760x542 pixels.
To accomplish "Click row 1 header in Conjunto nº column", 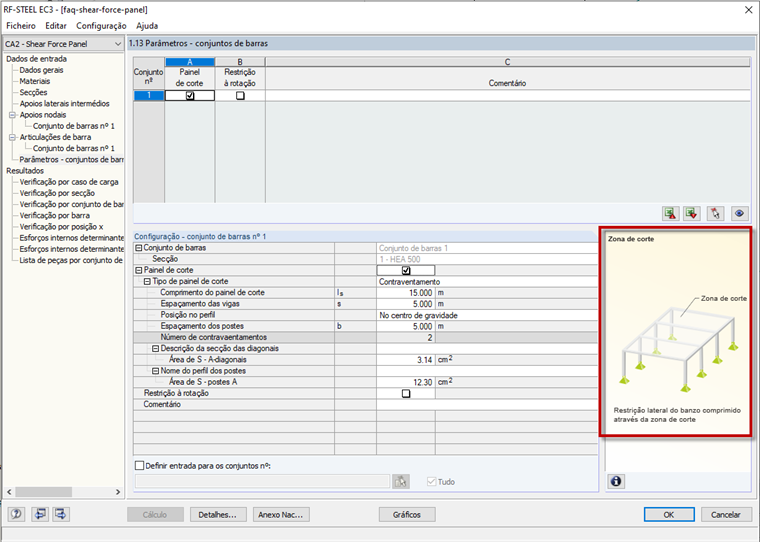I will (149, 96).
